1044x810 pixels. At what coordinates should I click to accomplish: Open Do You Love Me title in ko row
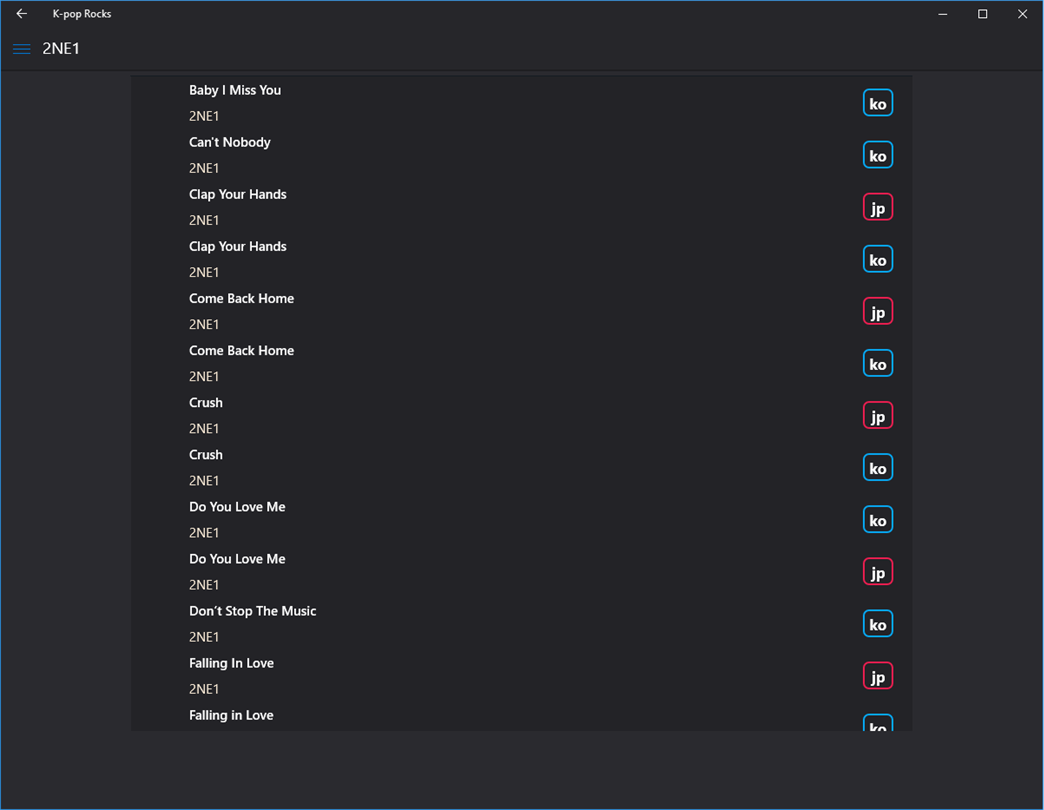[x=237, y=506]
